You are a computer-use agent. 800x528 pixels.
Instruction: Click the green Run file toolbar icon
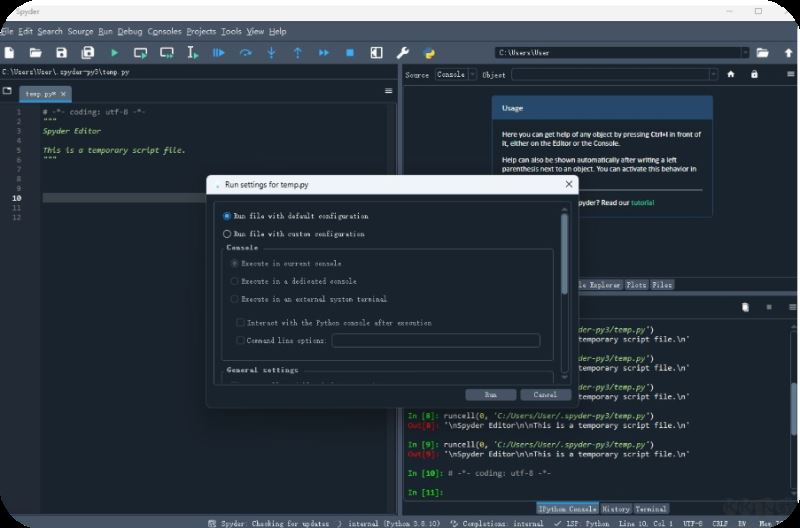point(114,52)
